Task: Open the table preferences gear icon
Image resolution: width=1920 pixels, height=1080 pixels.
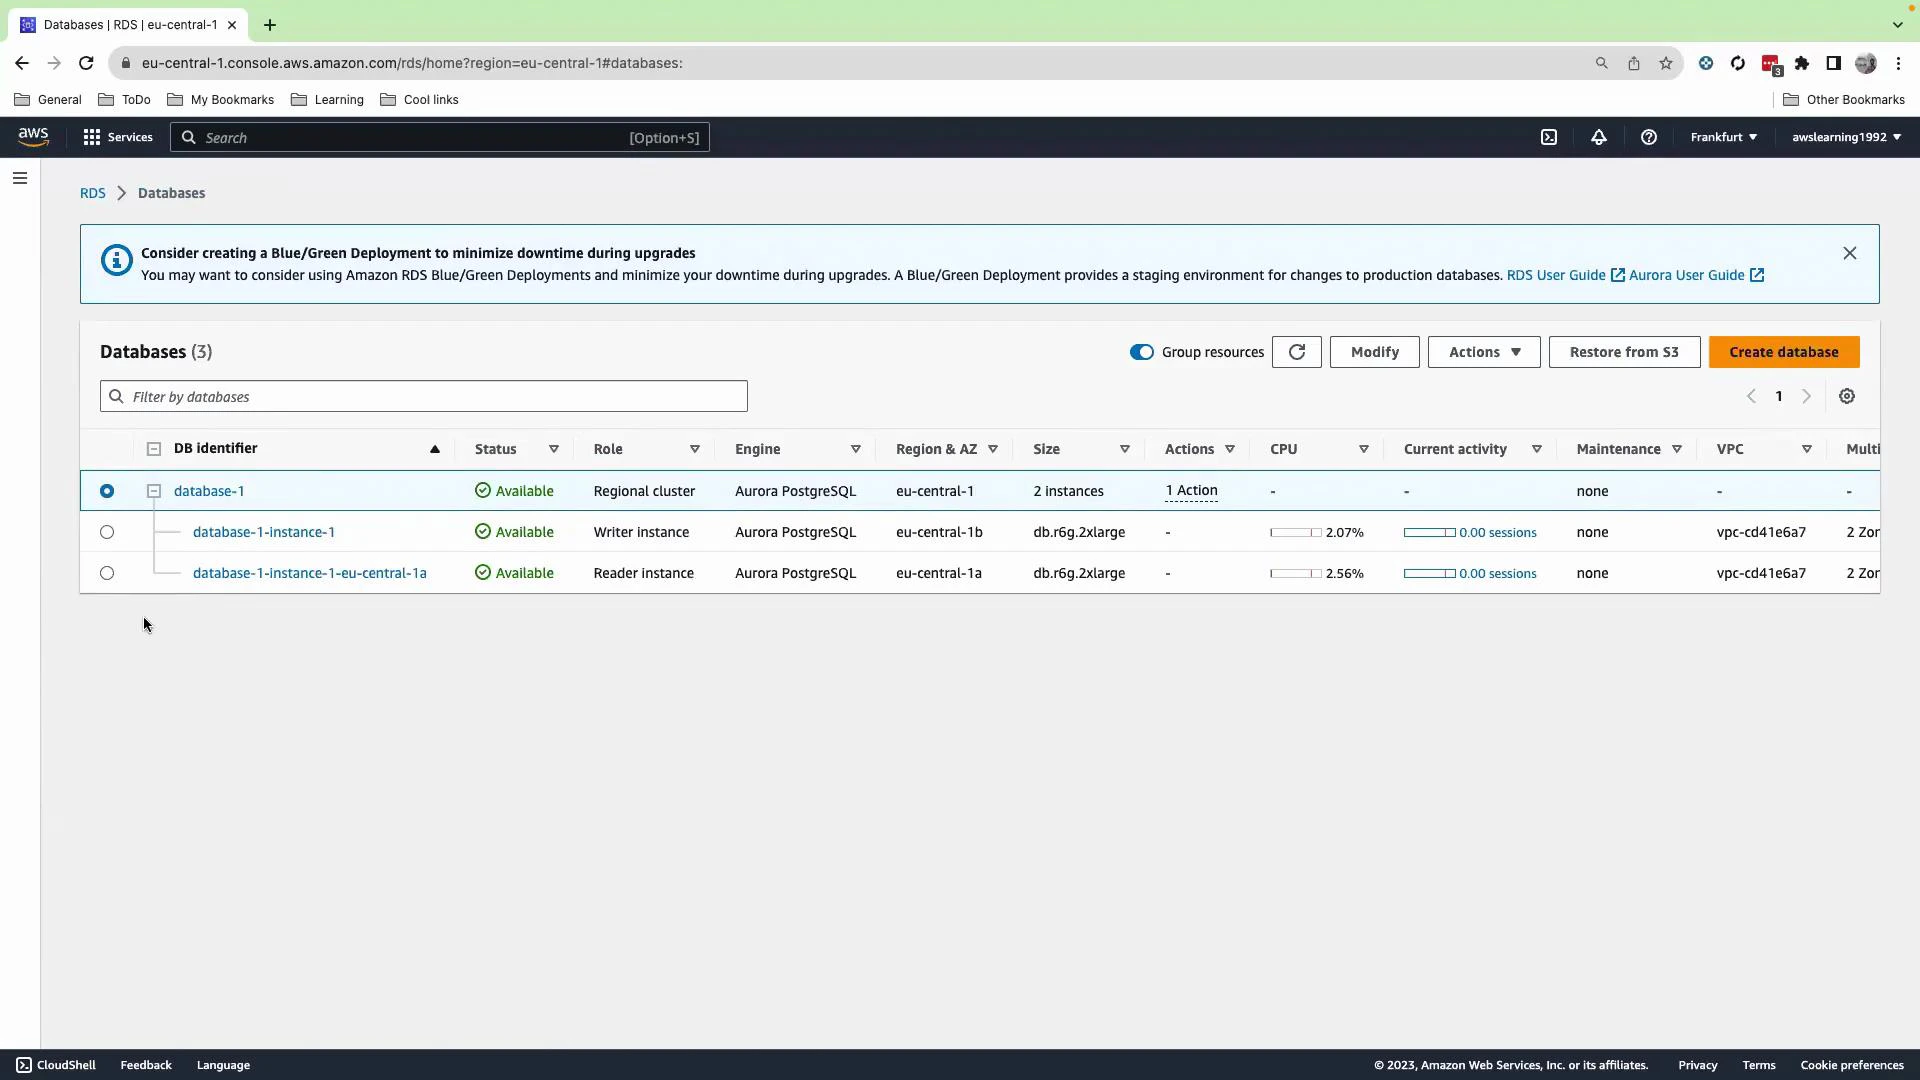Action: tap(1847, 396)
